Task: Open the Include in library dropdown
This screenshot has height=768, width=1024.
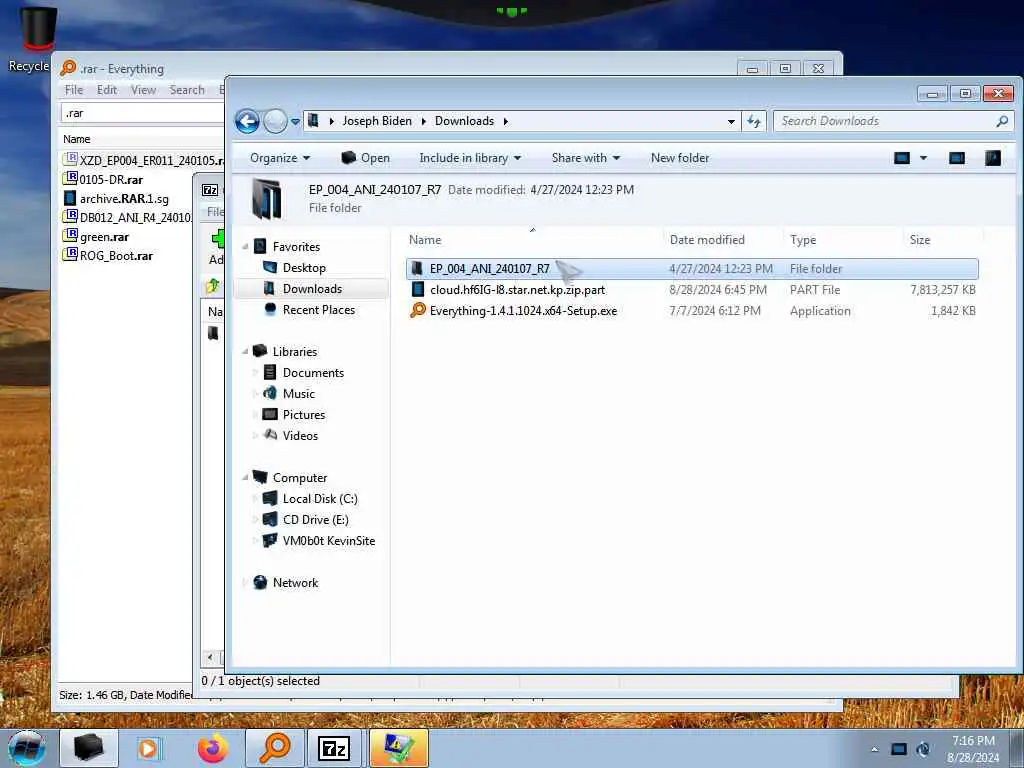Action: point(470,158)
